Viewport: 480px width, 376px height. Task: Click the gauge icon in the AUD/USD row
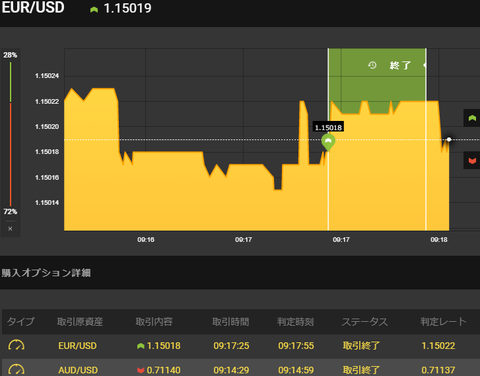tap(16, 369)
